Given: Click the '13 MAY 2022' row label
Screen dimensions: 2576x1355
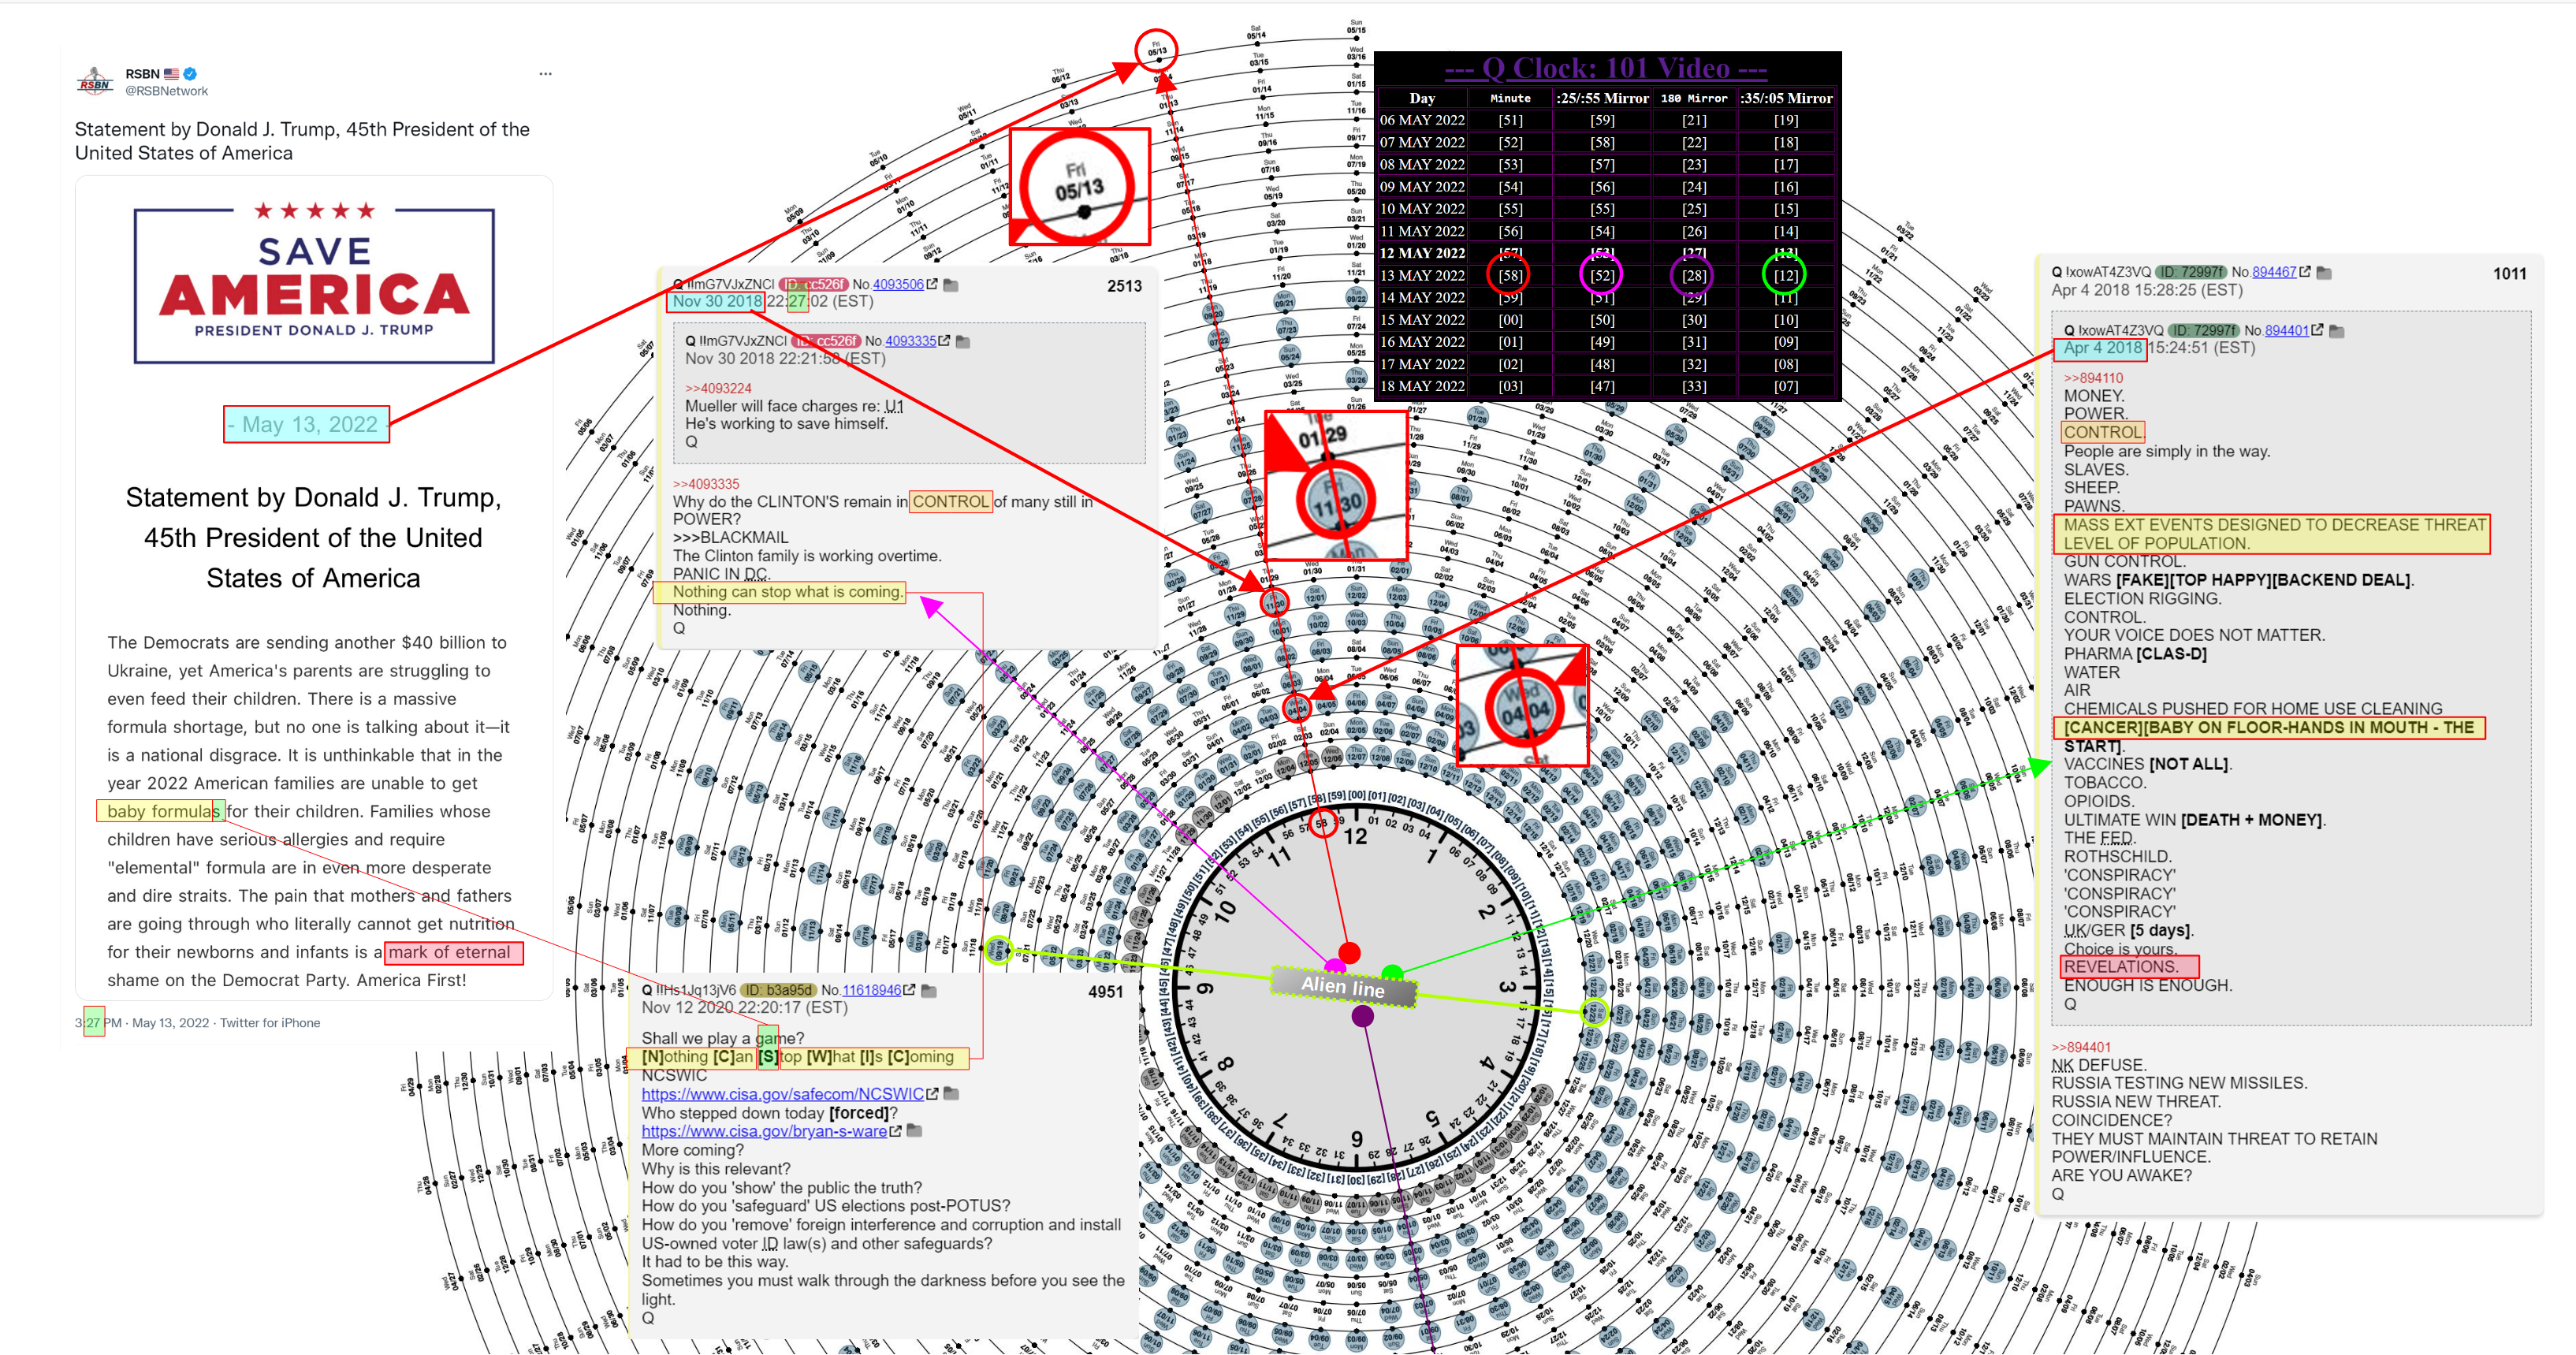Looking at the screenshot, I should pos(1422,275).
